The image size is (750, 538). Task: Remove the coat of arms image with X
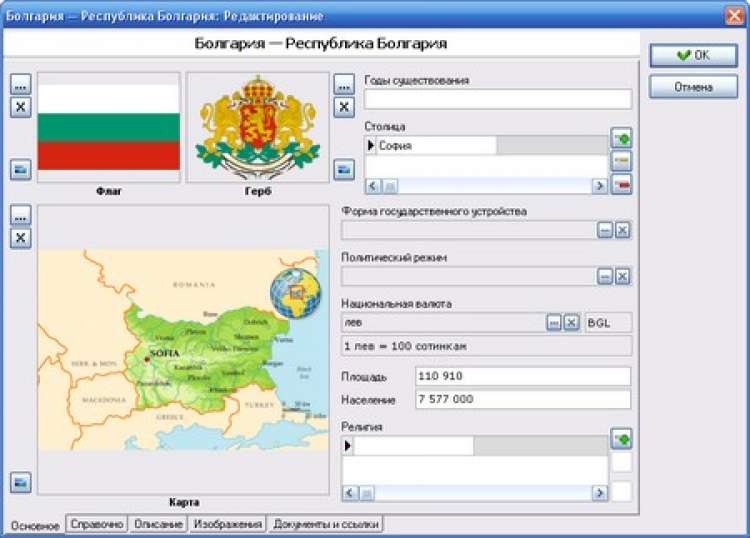tap(344, 107)
